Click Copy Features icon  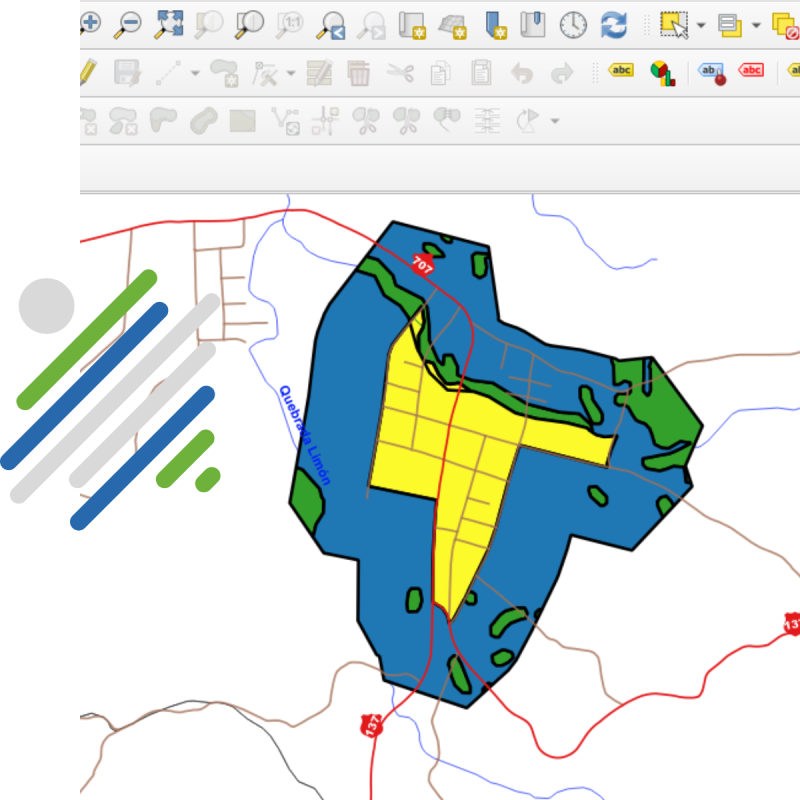(x=440, y=73)
